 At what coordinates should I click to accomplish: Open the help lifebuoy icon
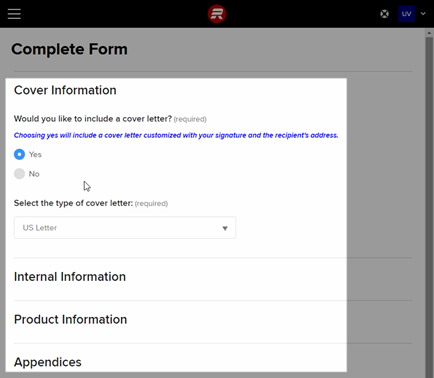coord(384,14)
